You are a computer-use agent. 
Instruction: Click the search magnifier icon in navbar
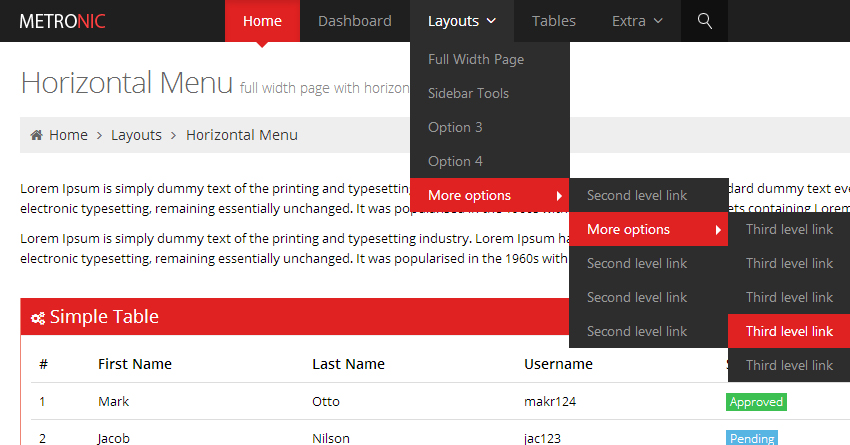tap(704, 21)
